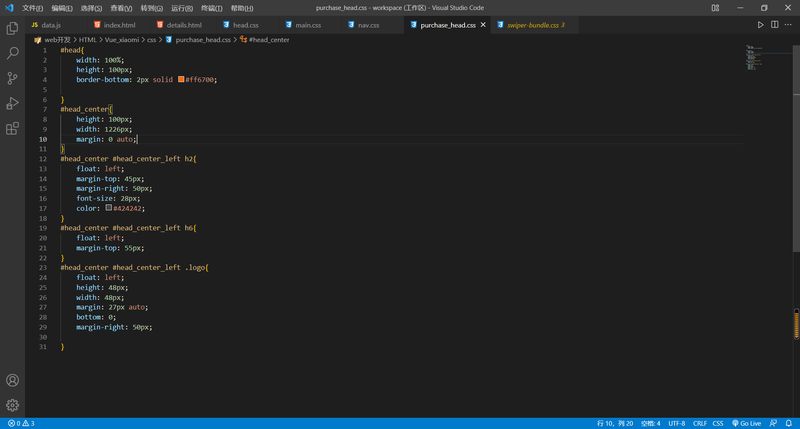The image size is (800, 429).
Task: Click the web开发 breadcrumb
Action: click(57, 40)
